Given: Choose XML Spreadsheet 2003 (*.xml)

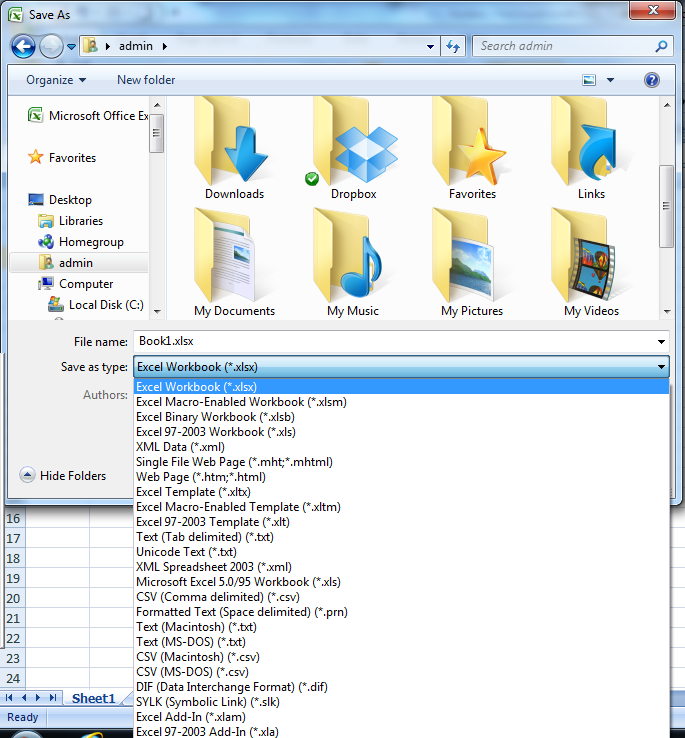Looking at the screenshot, I should coord(401,567).
